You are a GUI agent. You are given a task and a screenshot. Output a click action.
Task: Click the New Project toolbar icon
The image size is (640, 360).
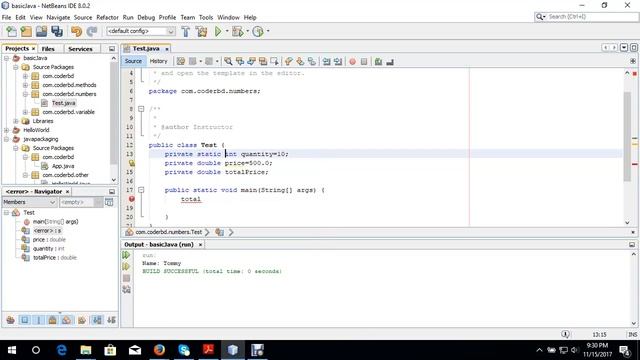point(26,31)
